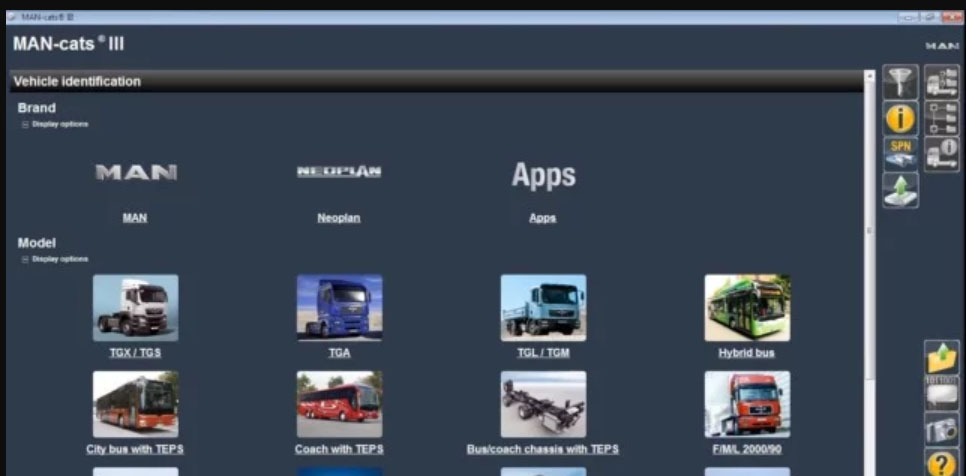The height and width of the screenshot is (476, 966).
Task: Click the camera screenshot icon
Action: click(942, 429)
